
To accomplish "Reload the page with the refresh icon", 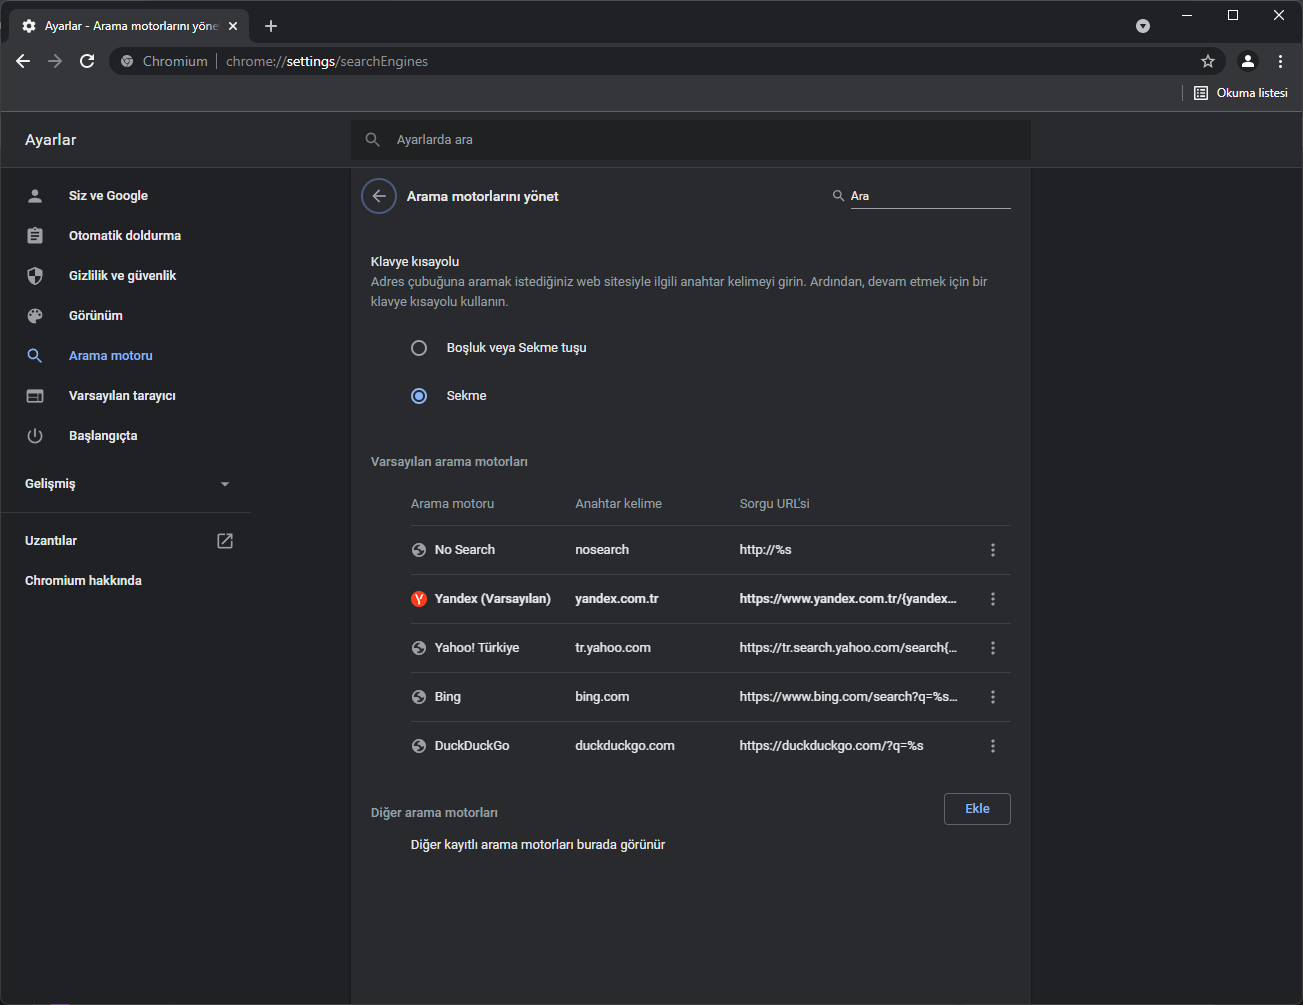I will tap(87, 61).
